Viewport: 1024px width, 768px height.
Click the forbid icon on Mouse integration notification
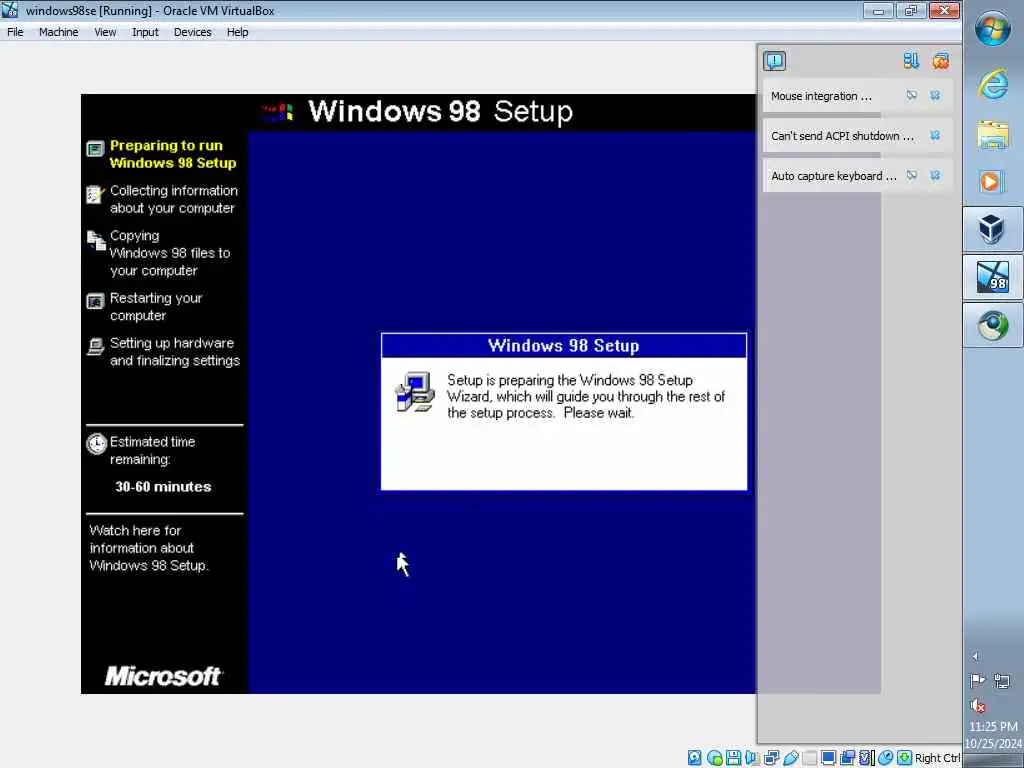tap(912, 95)
